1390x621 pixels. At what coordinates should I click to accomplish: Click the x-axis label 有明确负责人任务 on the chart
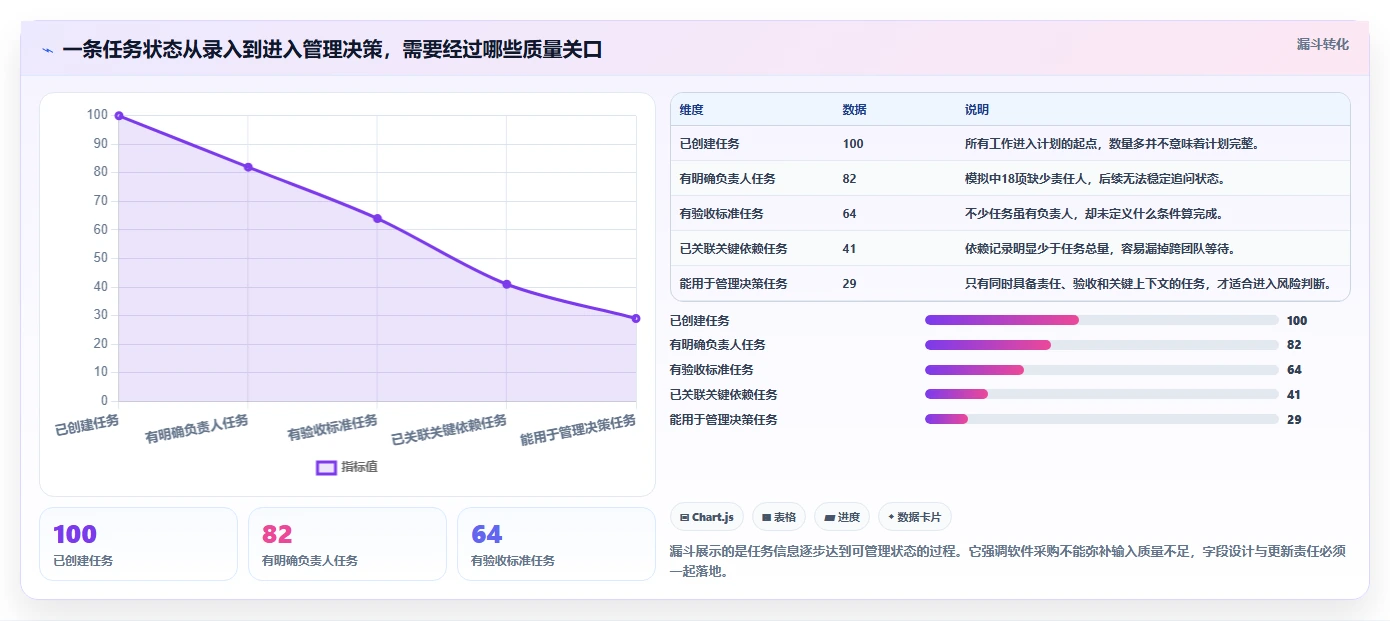(197, 428)
